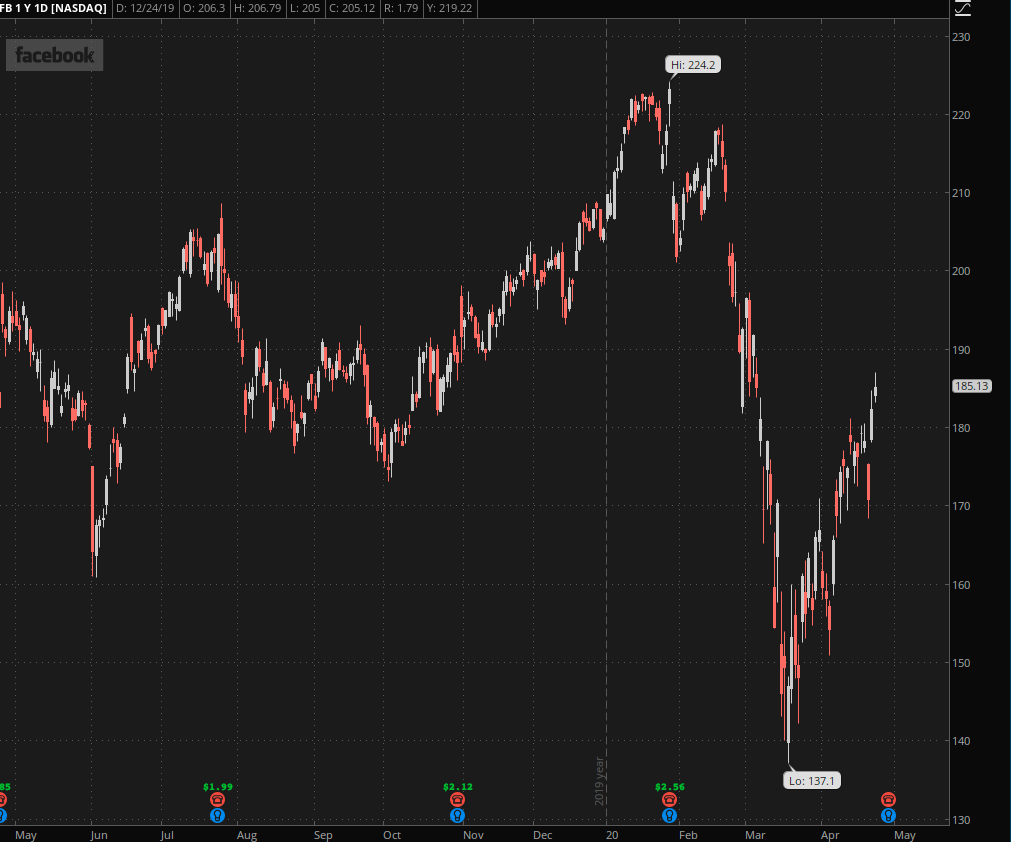Click the 2019 year divider line label
The image size is (1011, 842).
click(600, 780)
